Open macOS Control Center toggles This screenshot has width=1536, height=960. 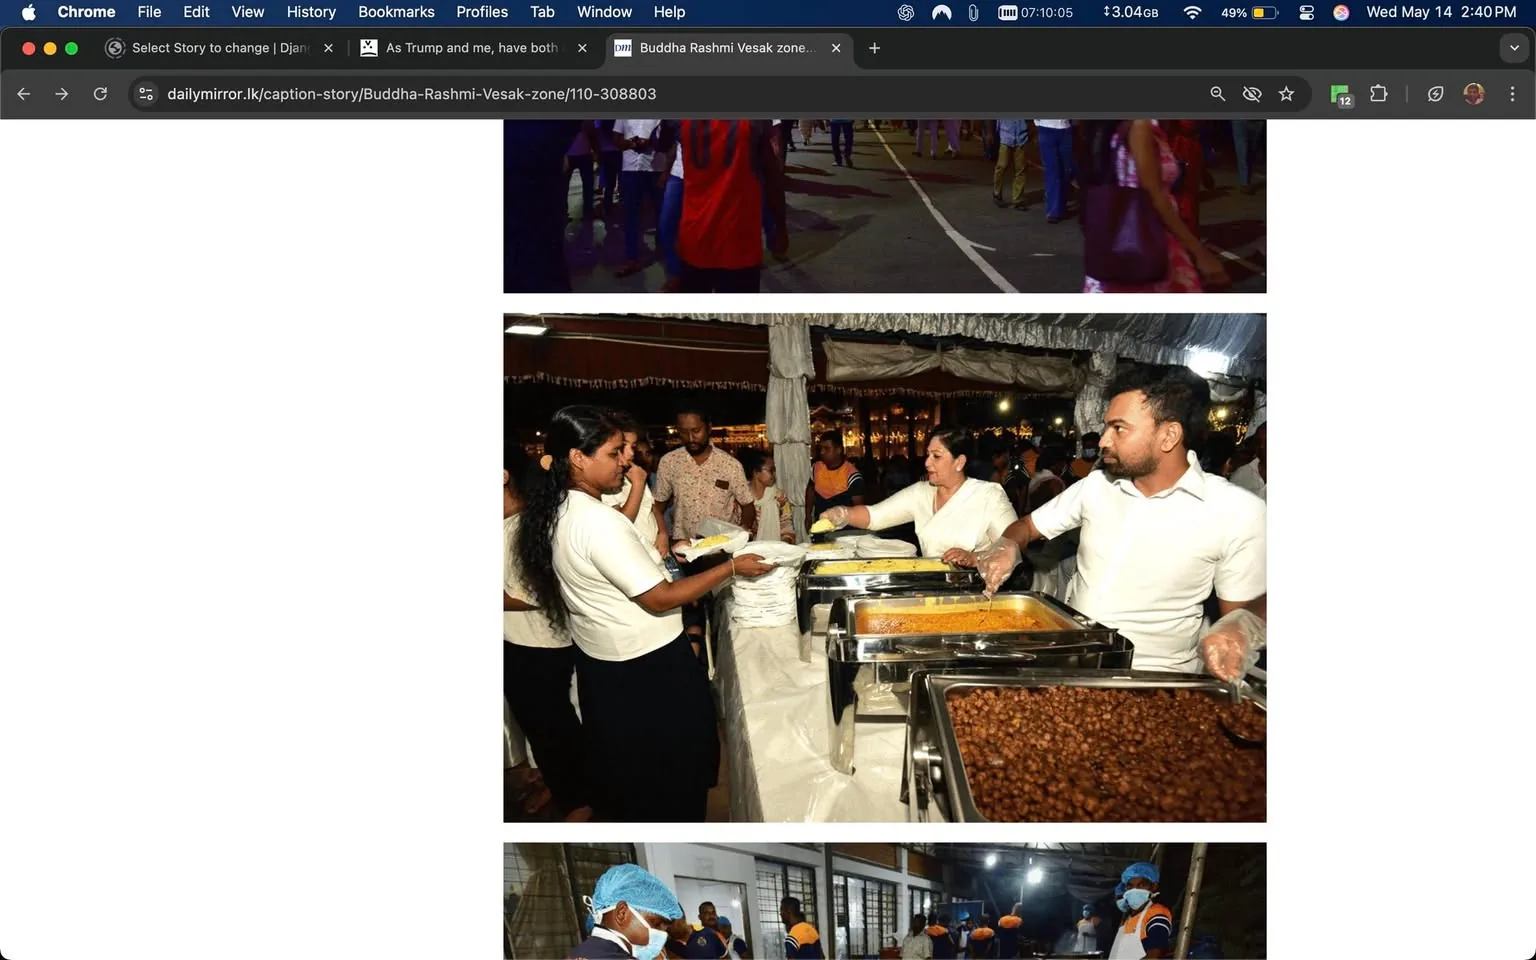tap(1306, 12)
